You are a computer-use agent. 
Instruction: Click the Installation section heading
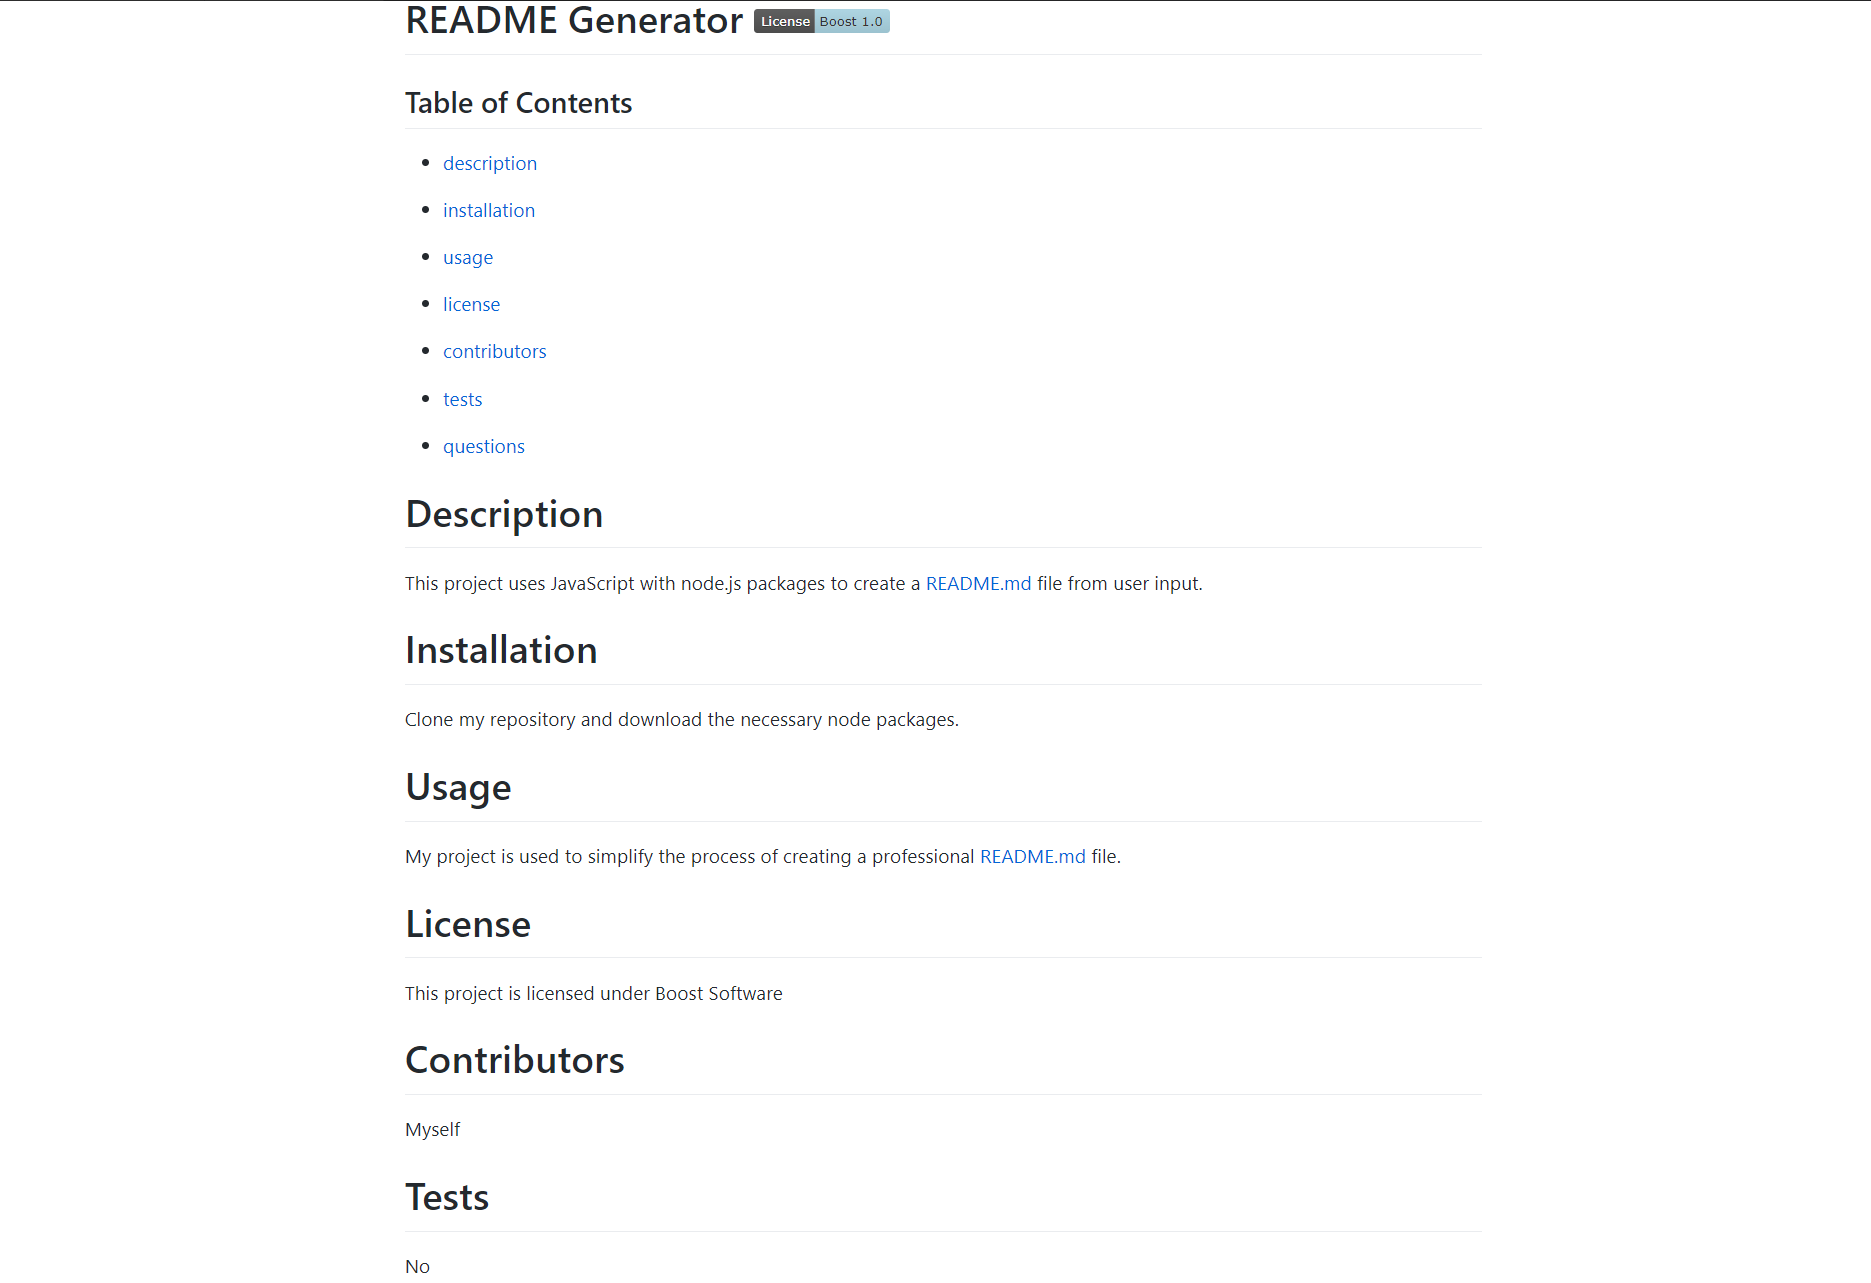click(501, 650)
